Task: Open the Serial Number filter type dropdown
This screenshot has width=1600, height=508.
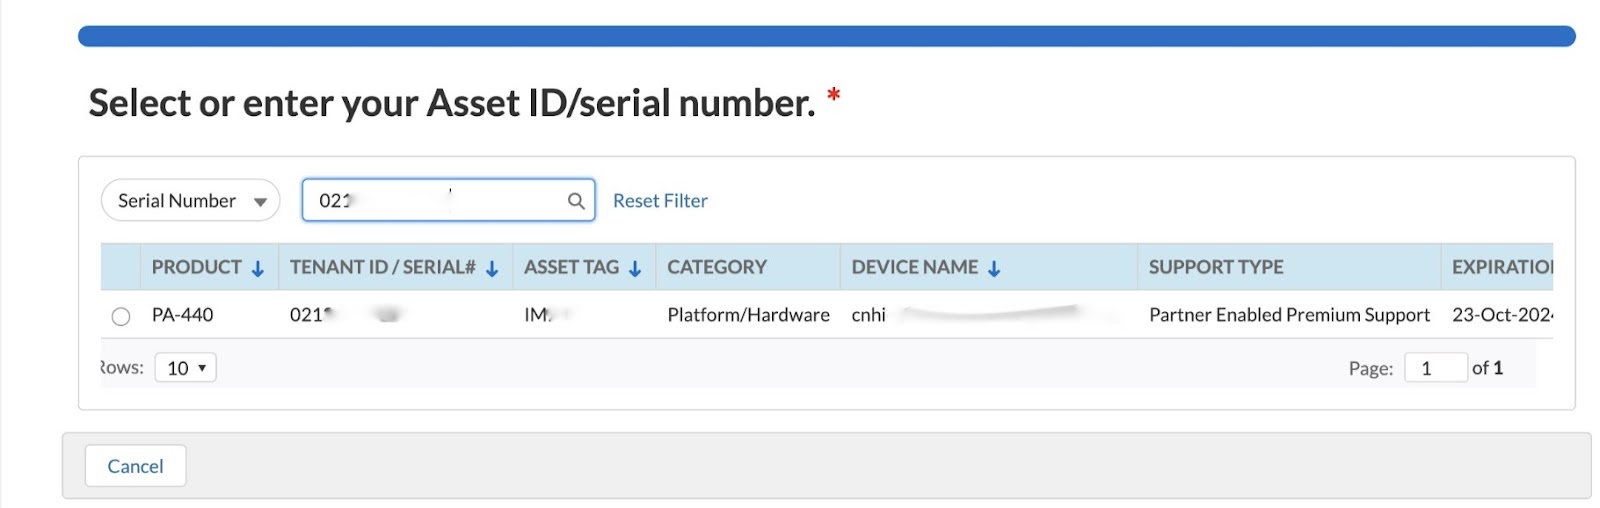Action: [x=190, y=201]
